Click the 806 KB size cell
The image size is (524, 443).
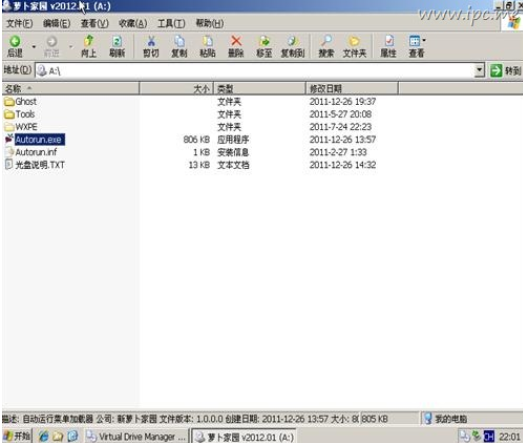(196, 139)
